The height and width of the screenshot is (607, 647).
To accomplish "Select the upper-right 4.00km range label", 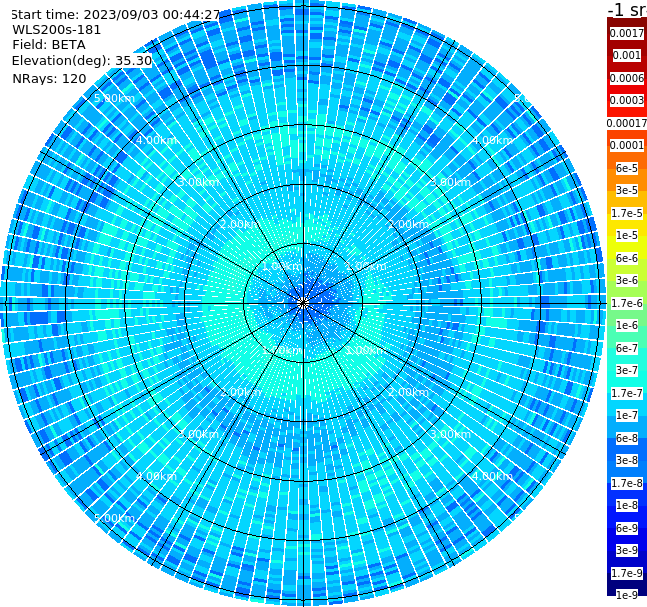I will [x=492, y=140].
